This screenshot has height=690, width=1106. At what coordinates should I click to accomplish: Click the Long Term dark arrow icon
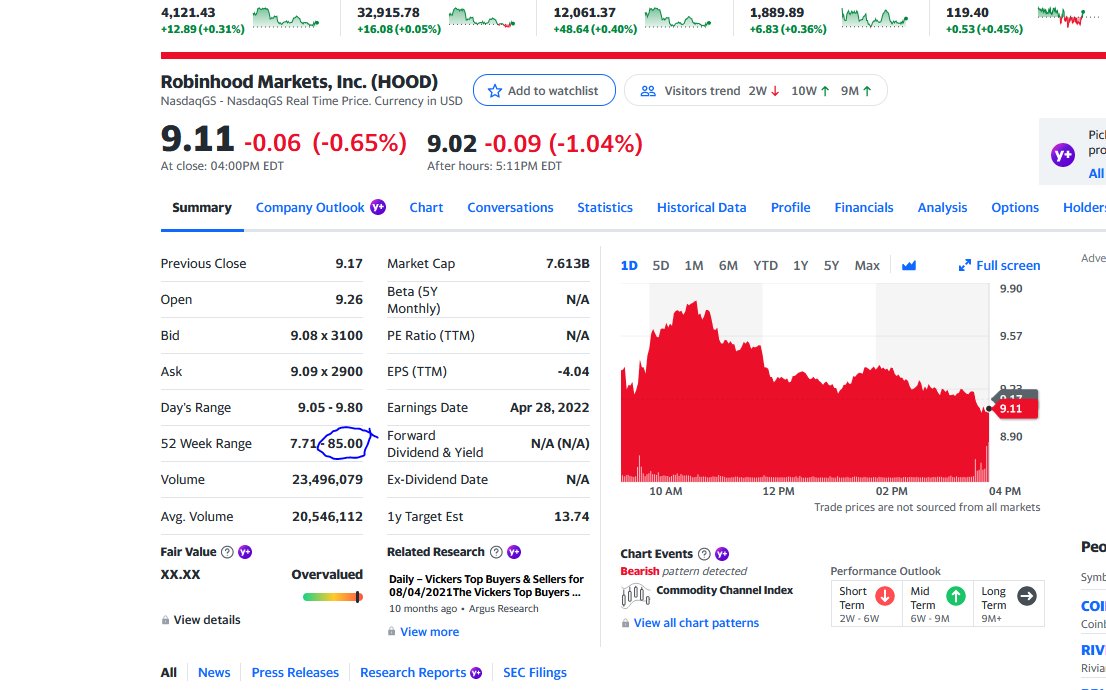point(1027,596)
